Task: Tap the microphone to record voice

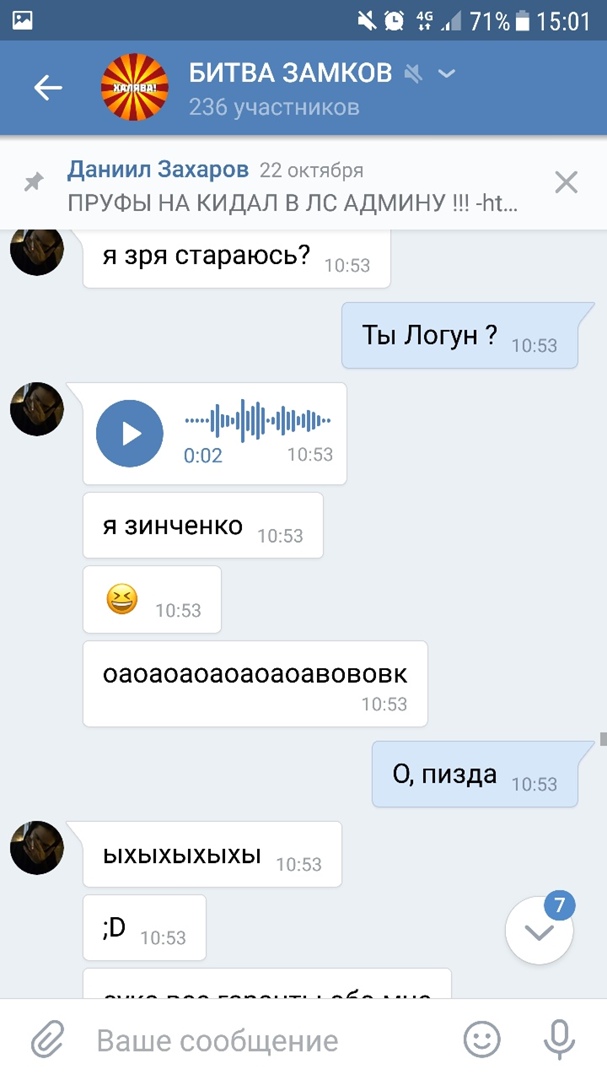Action: tap(559, 1039)
